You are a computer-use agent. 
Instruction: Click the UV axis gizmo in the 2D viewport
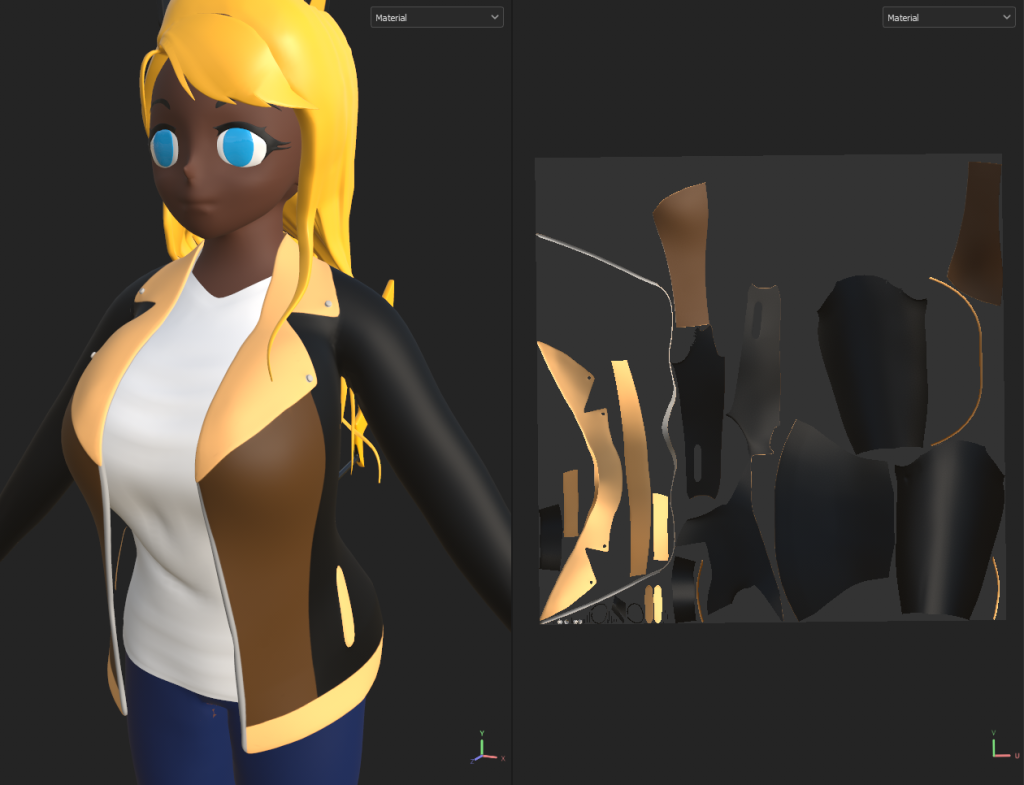tap(996, 747)
